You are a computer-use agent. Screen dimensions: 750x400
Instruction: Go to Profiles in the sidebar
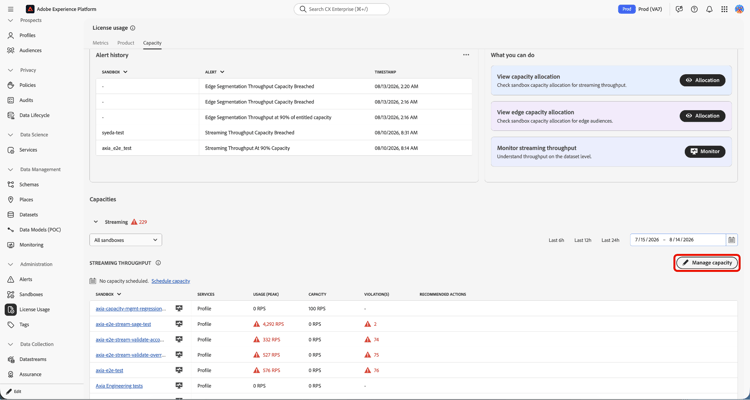tap(27, 35)
